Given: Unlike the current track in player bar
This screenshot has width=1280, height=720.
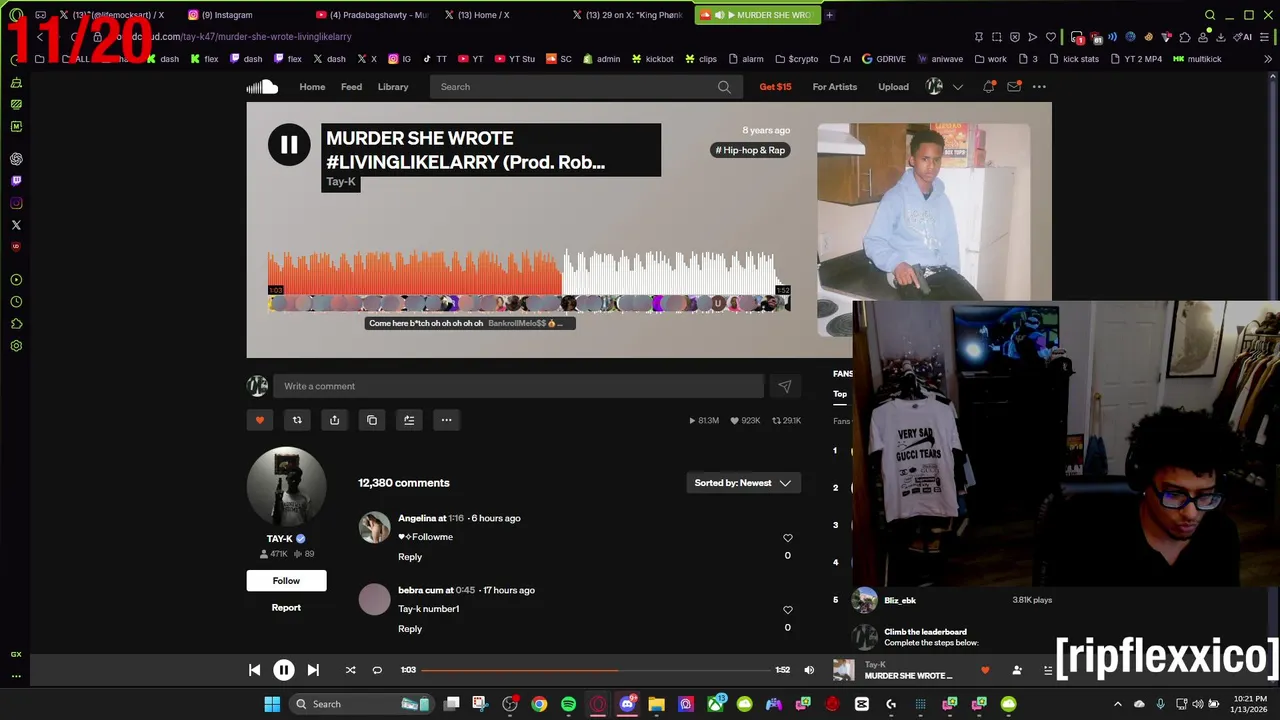Looking at the screenshot, I should 985,670.
